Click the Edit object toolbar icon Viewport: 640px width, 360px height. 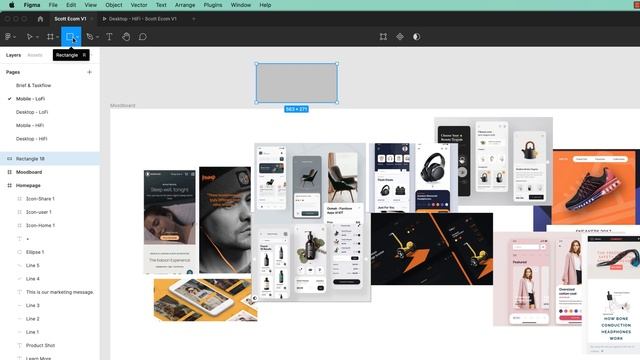[383, 37]
